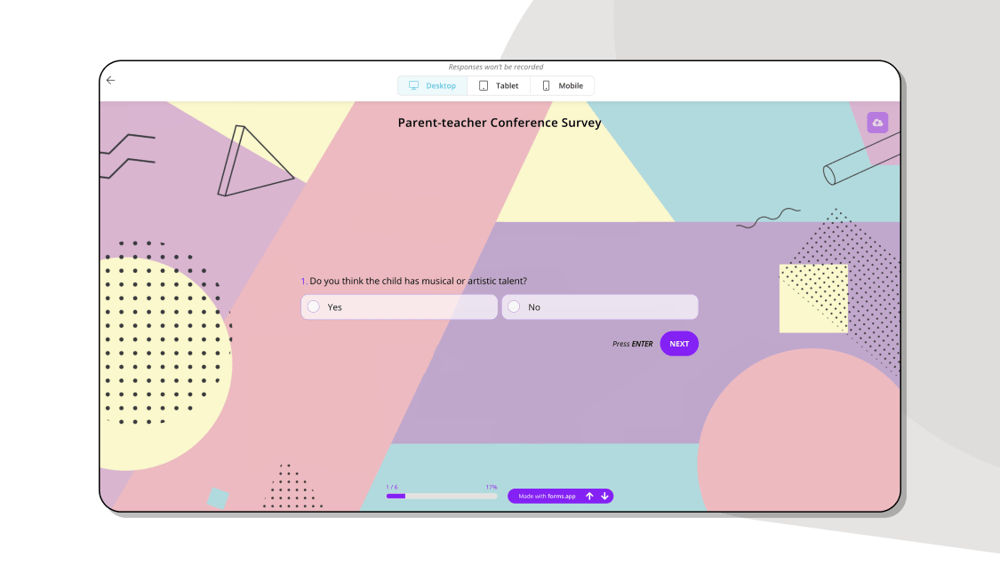Select the Yes radio circle

[314, 307]
